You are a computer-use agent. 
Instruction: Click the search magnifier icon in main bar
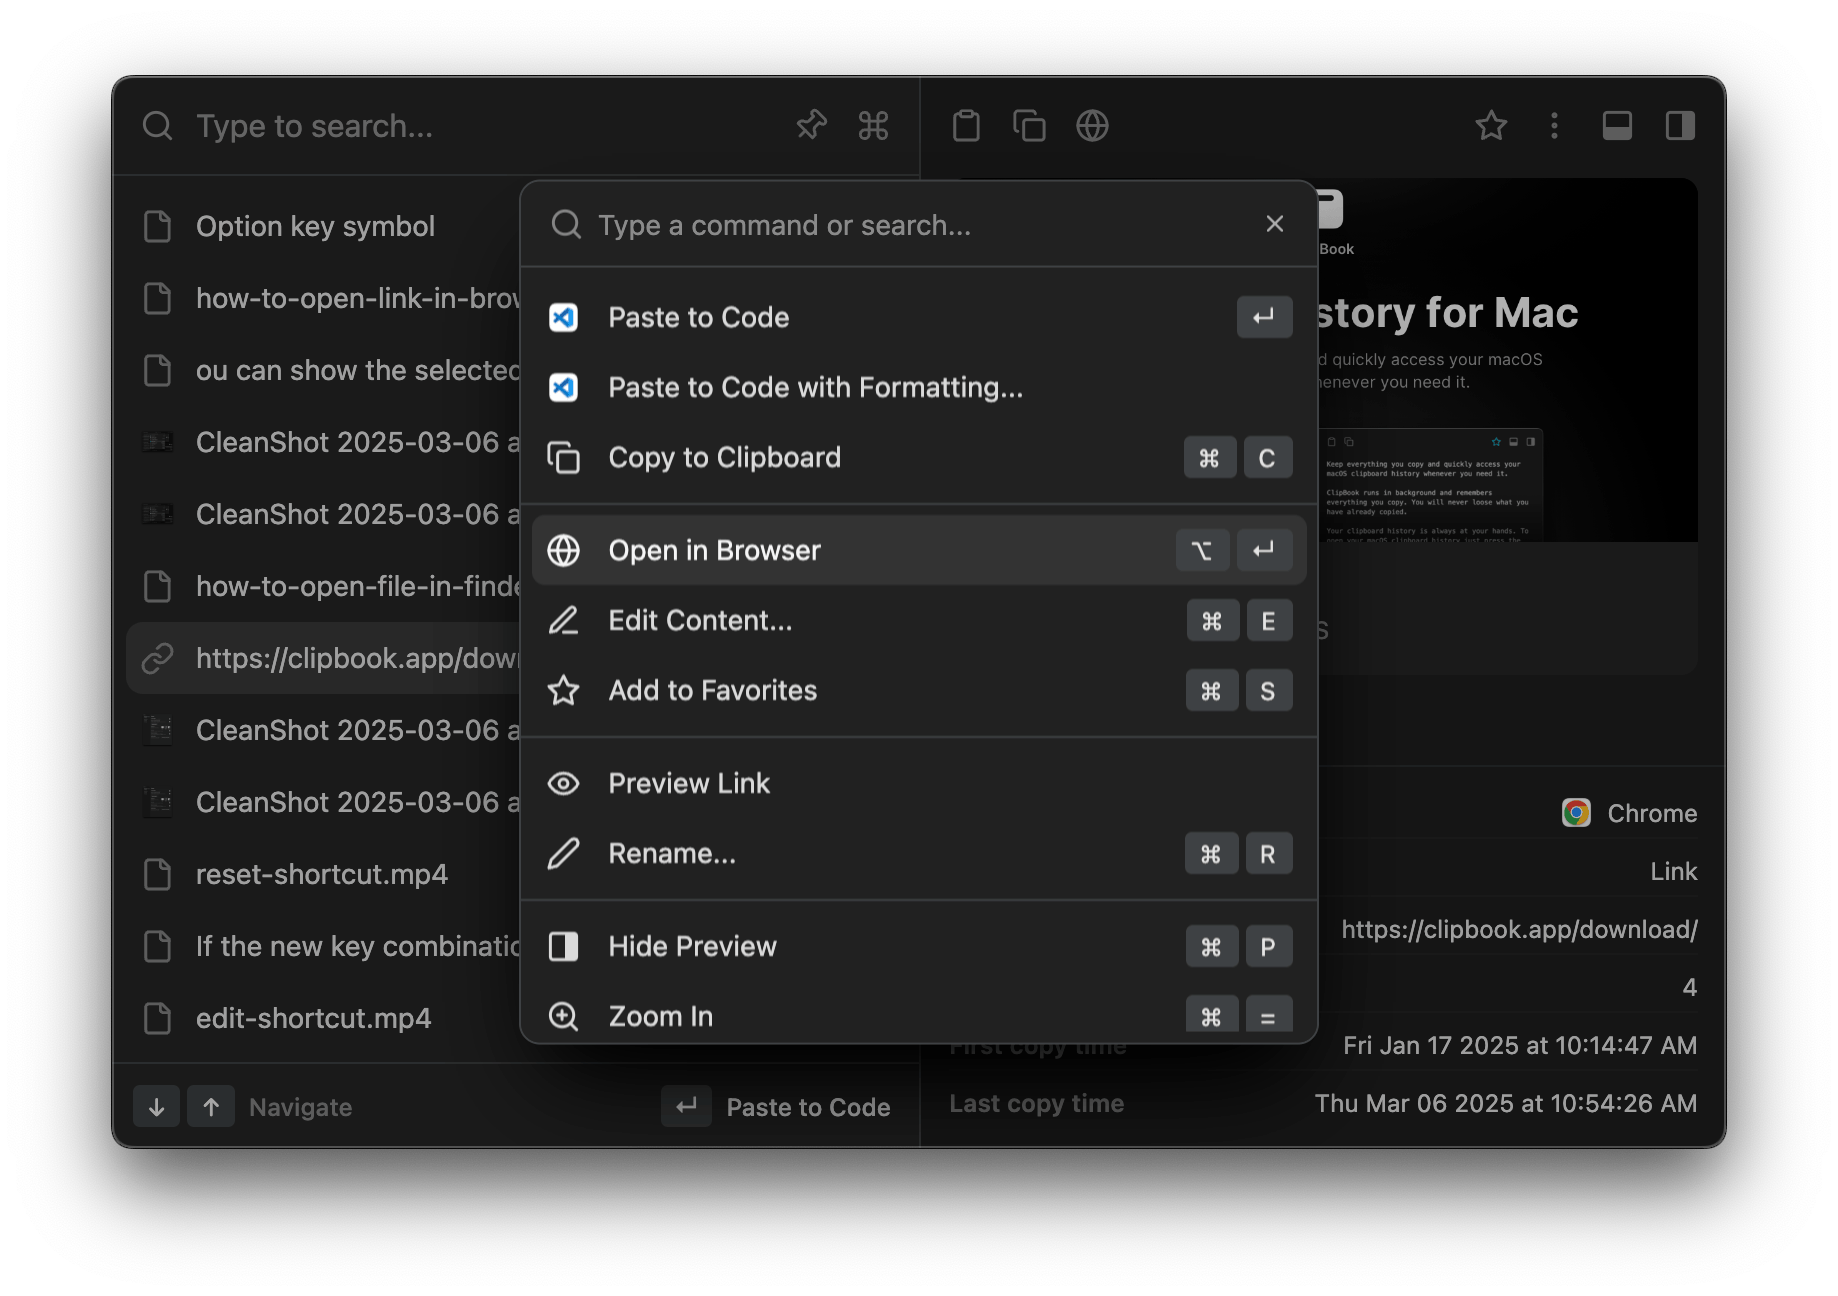pyautogui.click(x=157, y=126)
